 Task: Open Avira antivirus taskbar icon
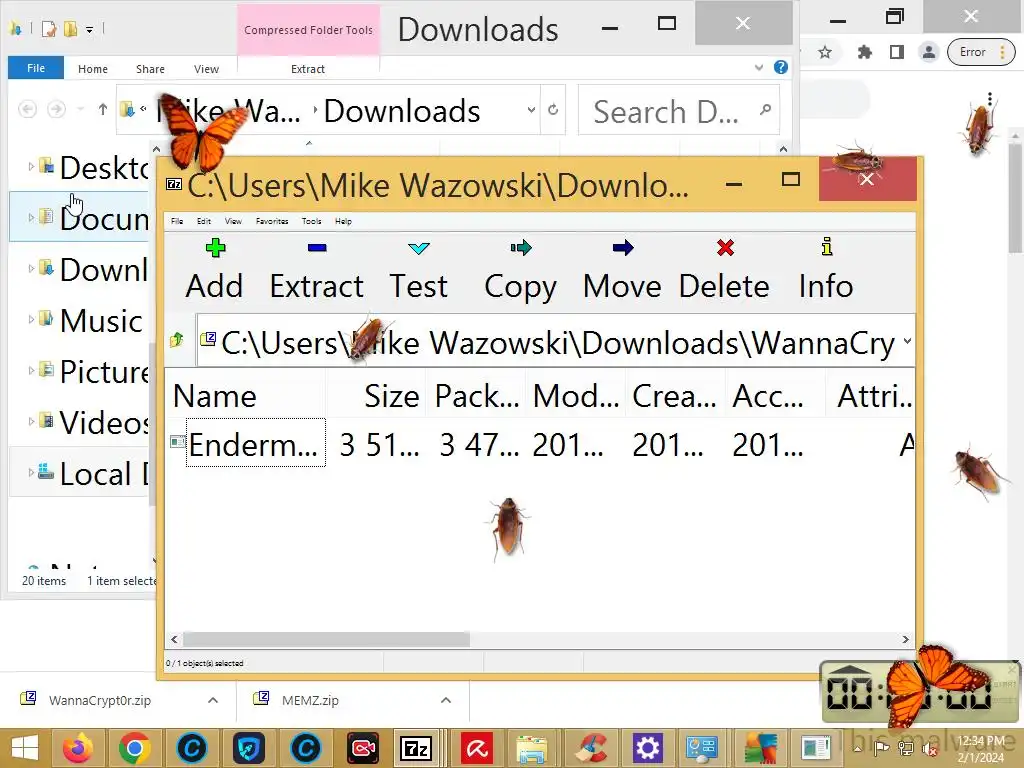(477, 748)
